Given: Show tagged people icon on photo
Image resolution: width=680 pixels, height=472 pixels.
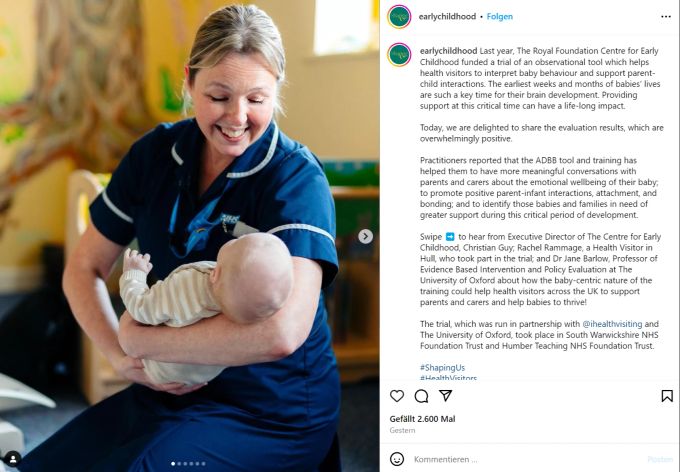Looking at the screenshot, I should pyautogui.click(x=13, y=459).
